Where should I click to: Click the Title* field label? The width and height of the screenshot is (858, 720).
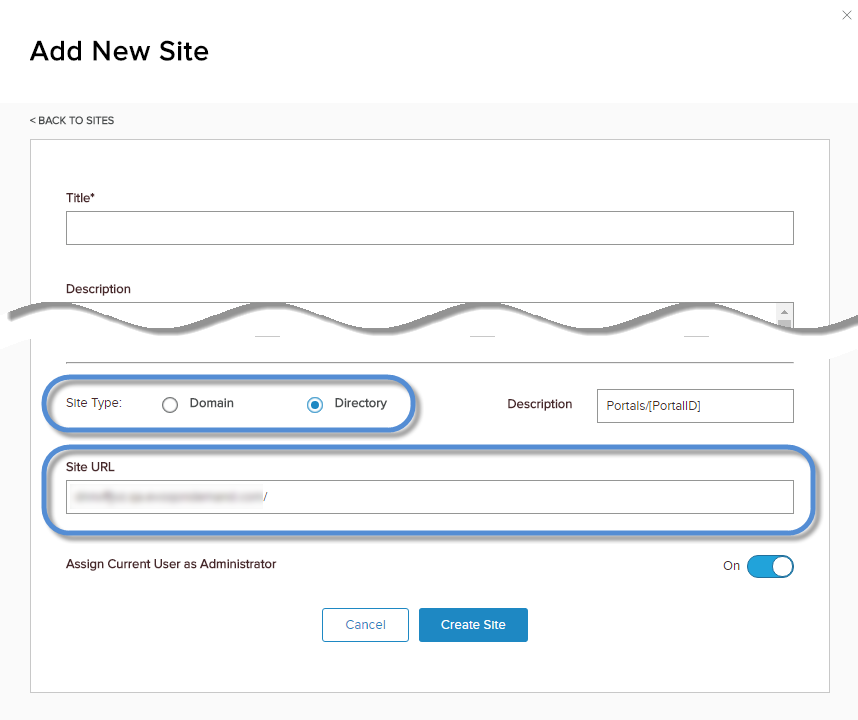point(80,198)
